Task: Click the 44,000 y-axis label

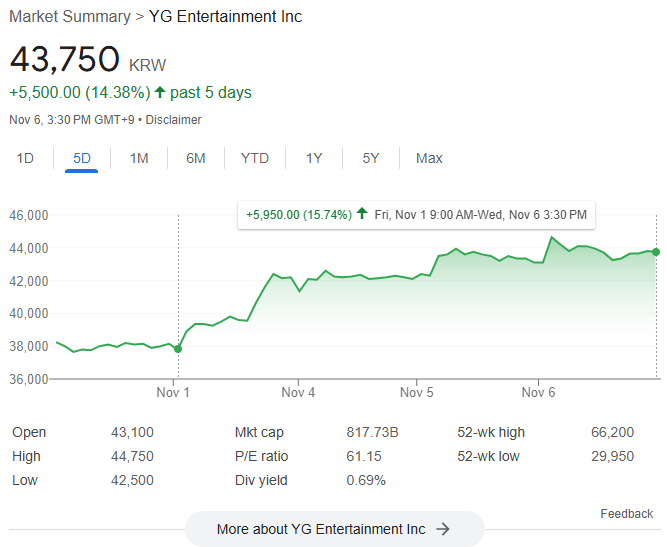Action: pyautogui.click(x=29, y=248)
